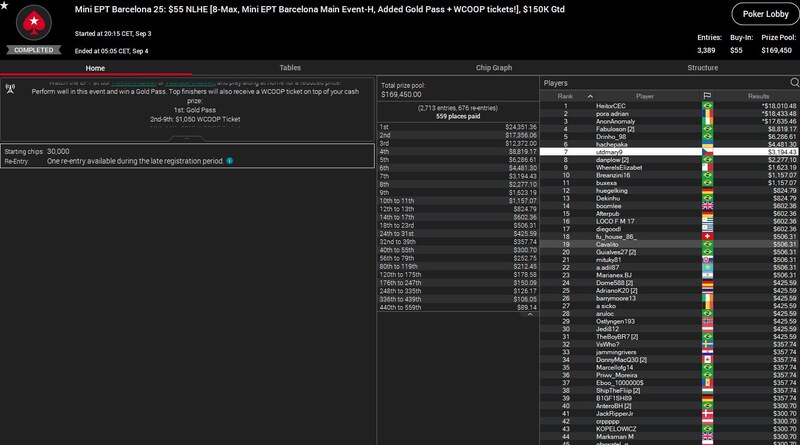
Task: Click the Canada flag beside DonnyMacQ30
Action: [x=707, y=360]
